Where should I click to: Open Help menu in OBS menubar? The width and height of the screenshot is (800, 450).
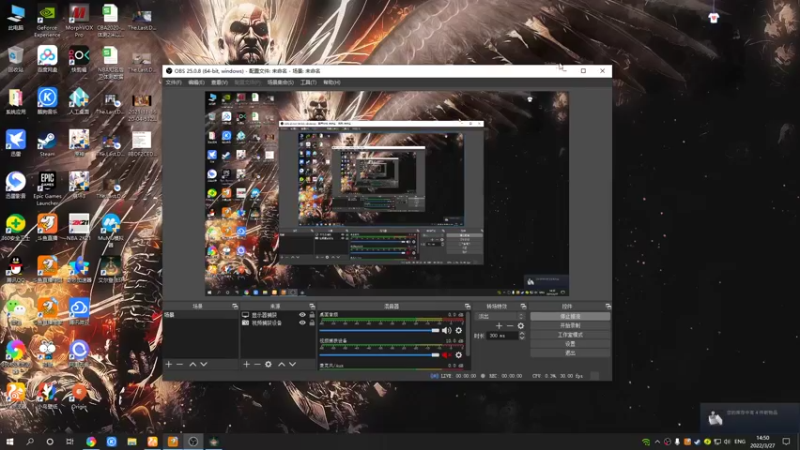click(x=331, y=83)
